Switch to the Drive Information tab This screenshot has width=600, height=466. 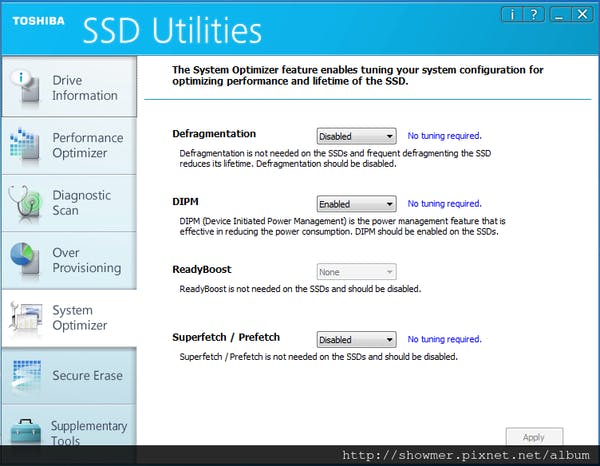coord(84,88)
